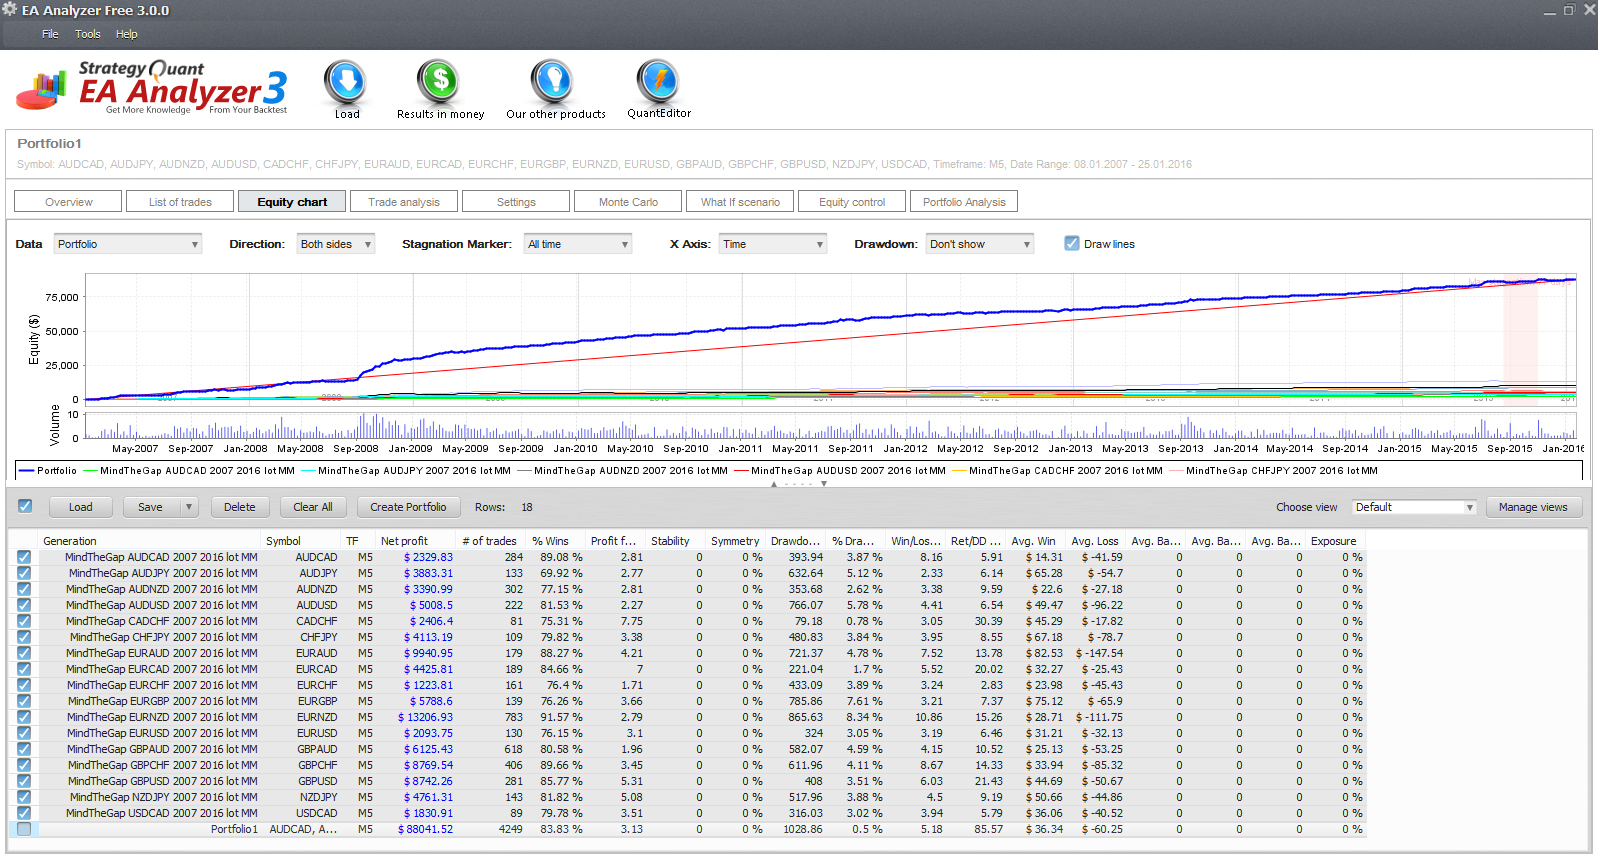Click the Create Portfolio button

(408, 507)
